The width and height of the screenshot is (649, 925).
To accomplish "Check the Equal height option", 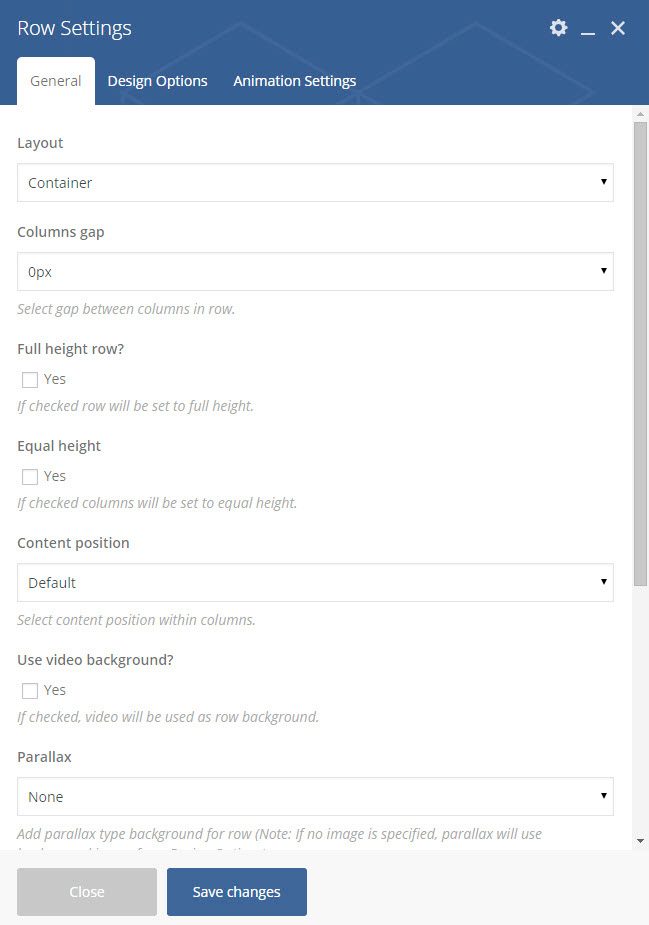I will (30, 477).
